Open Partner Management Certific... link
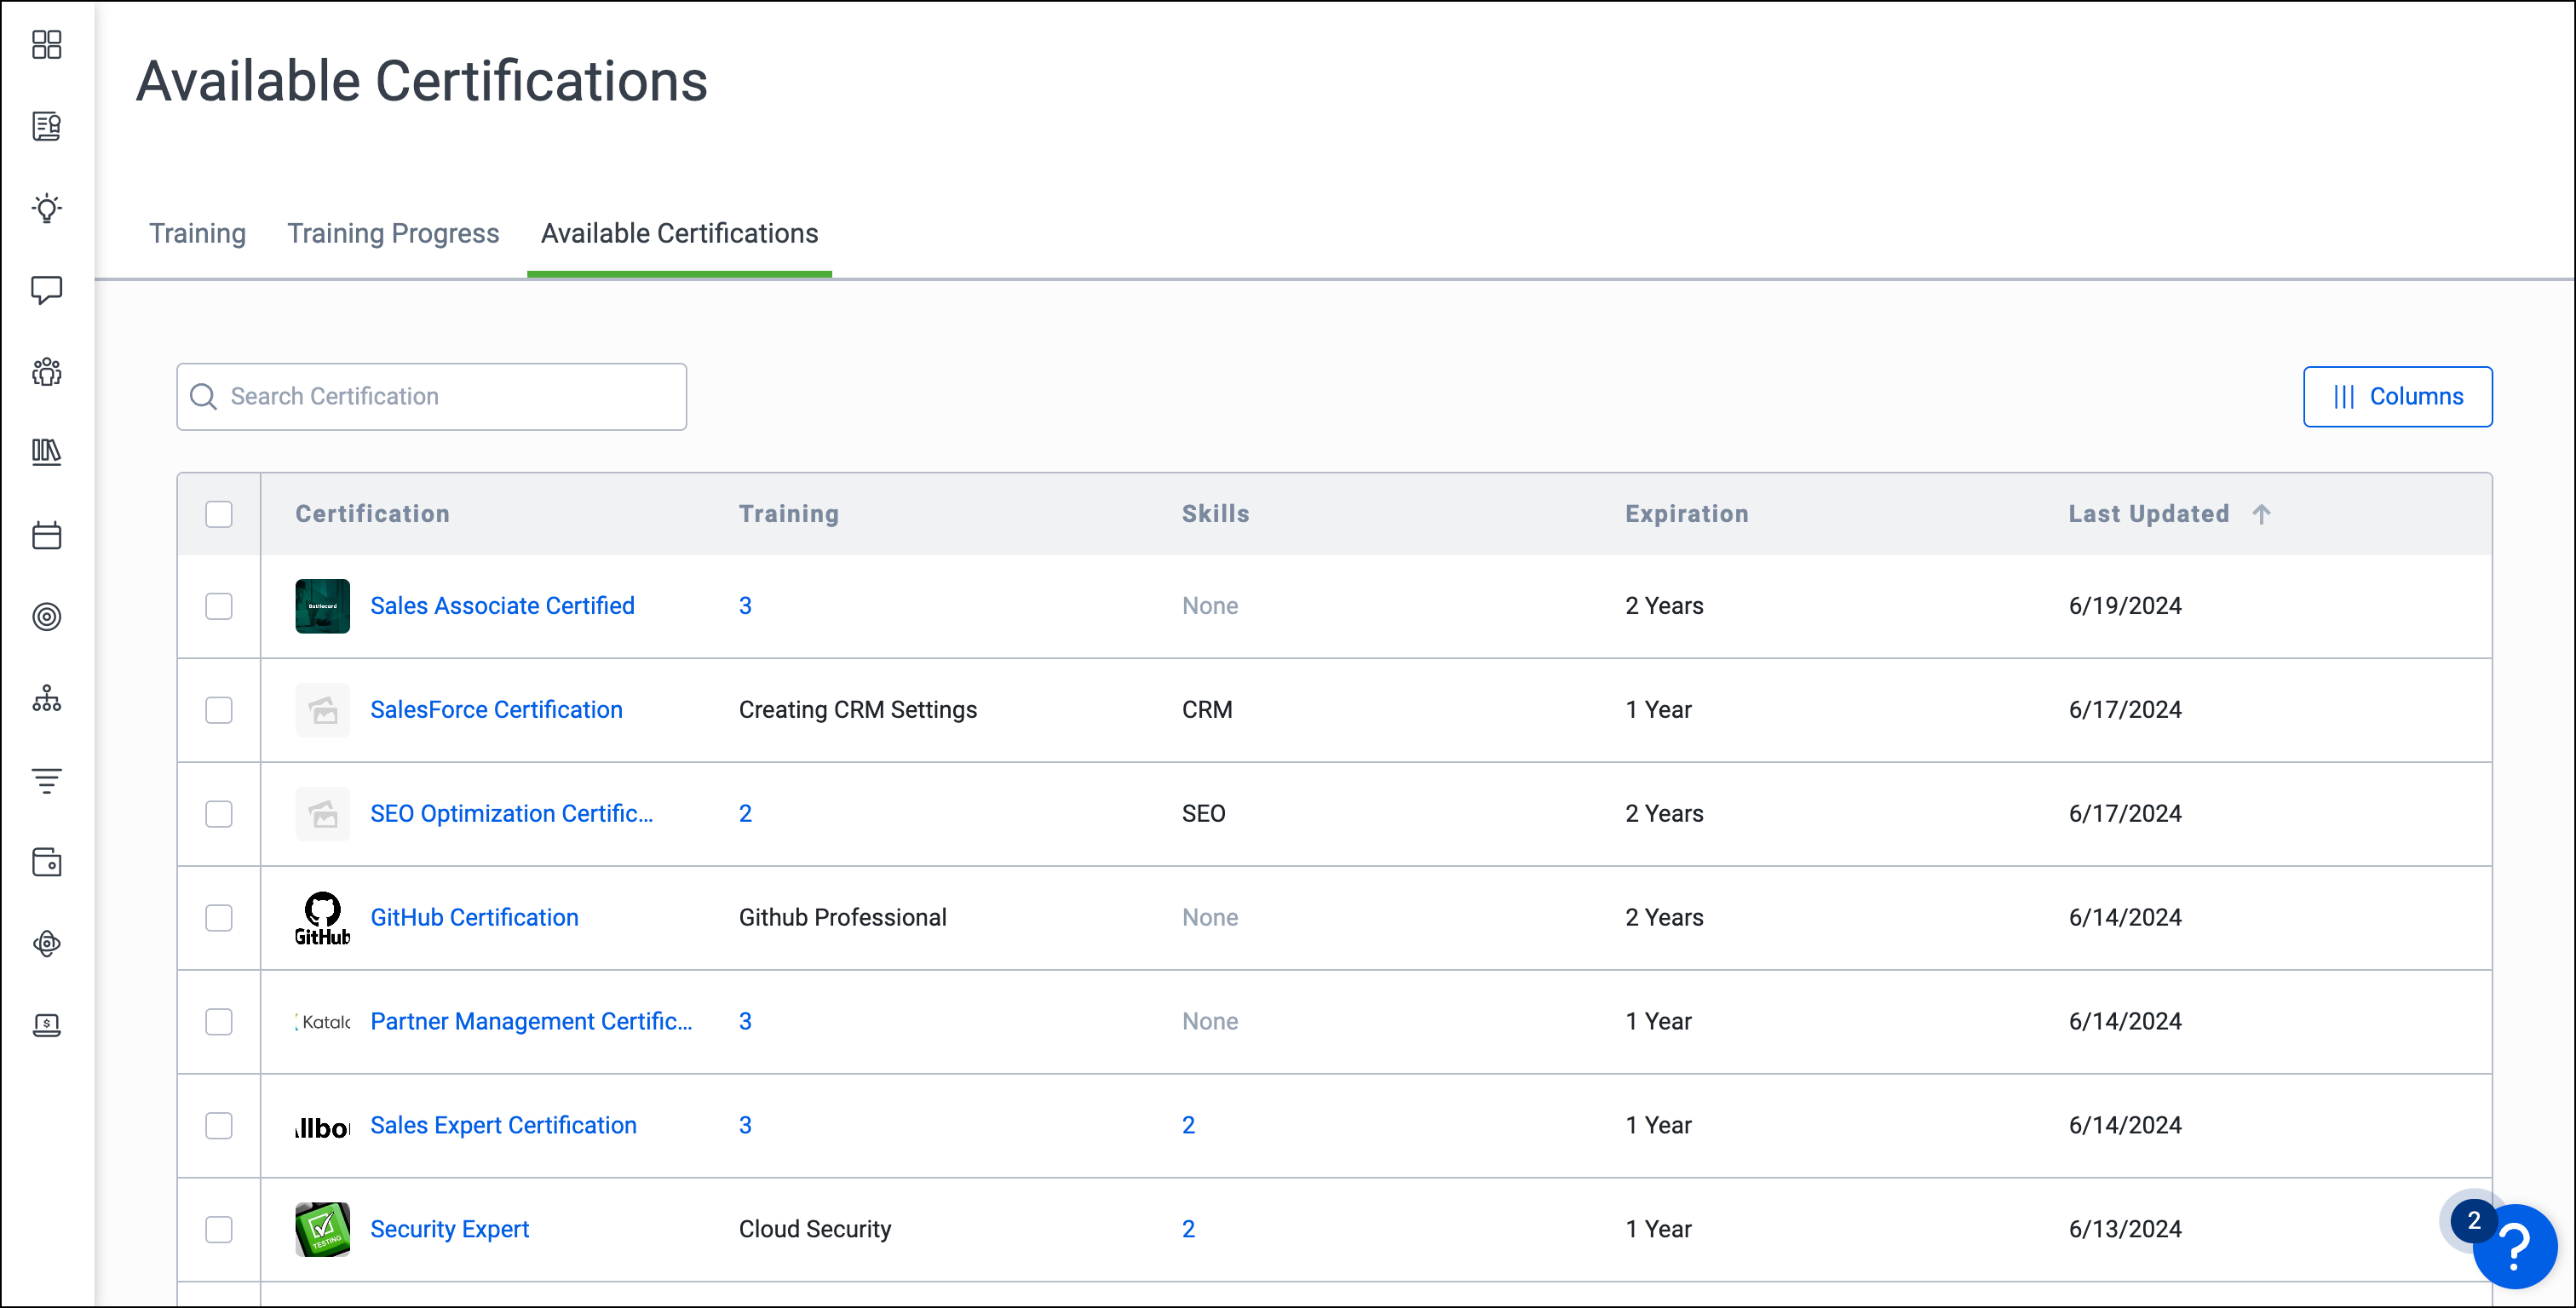2576x1308 pixels. [531, 1022]
